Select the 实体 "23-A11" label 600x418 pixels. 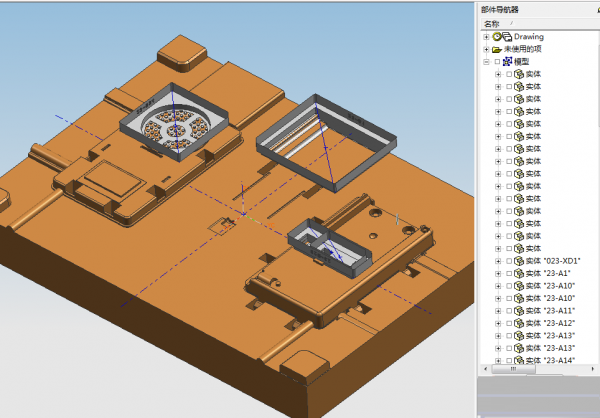coord(550,311)
